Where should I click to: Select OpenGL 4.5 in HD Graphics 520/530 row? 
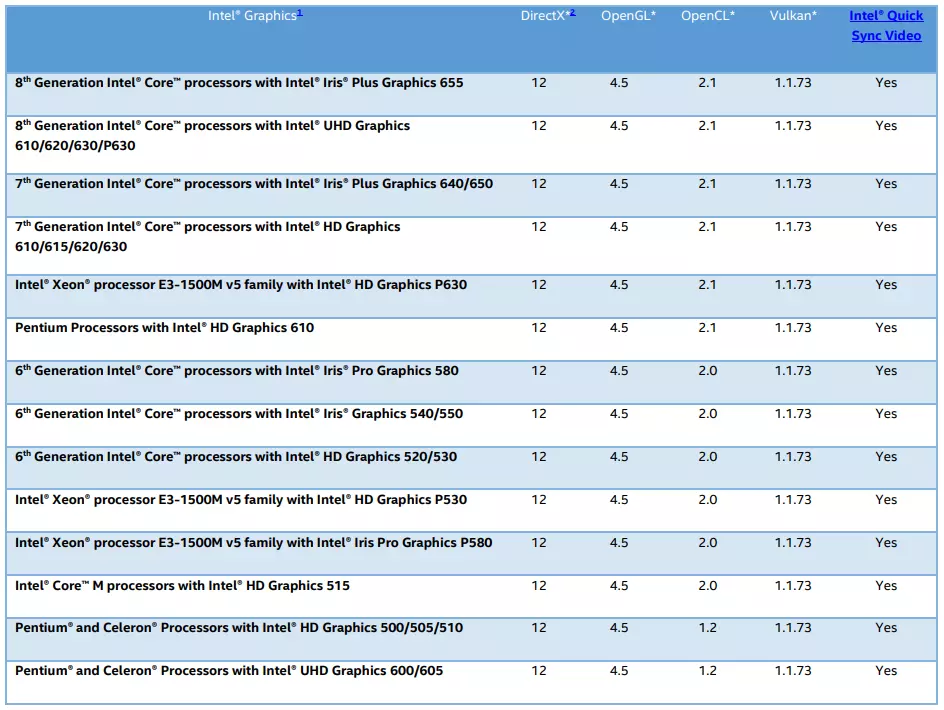point(619,456)
